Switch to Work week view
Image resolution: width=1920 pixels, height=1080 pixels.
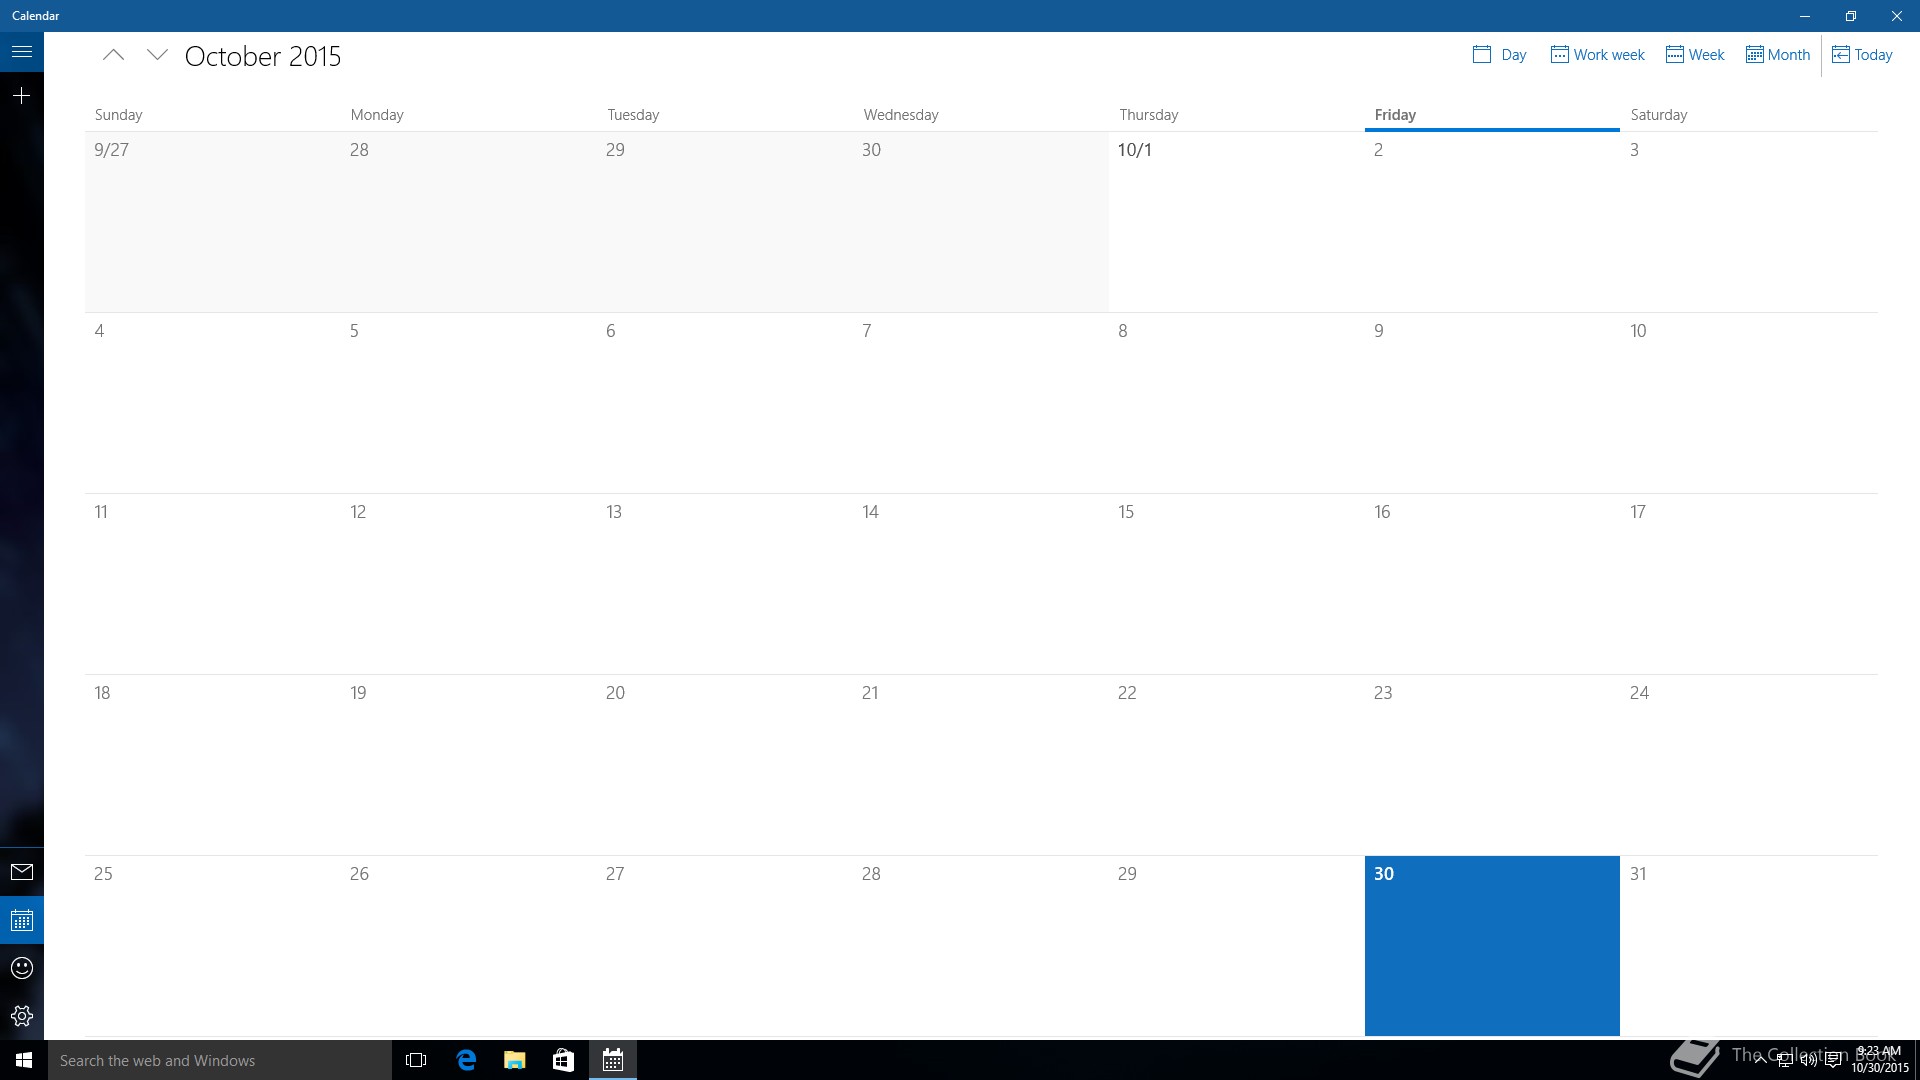tap(1597, 55)
